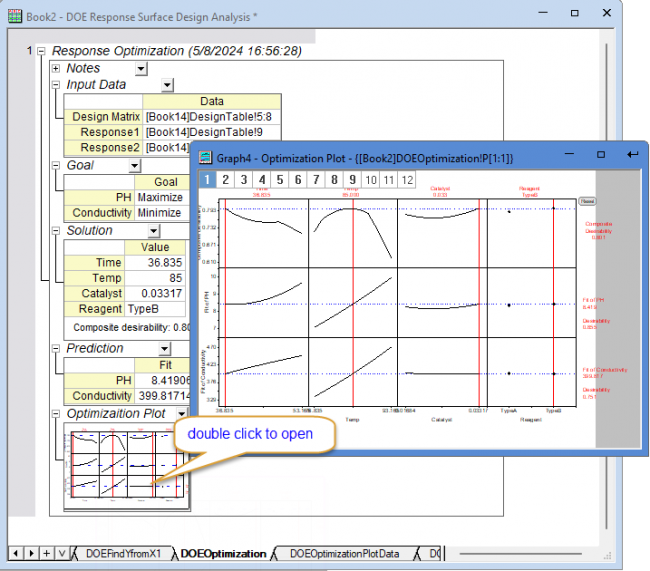This screenshot has width=650, height=571.
Task: Select graph page tab 2
Action: pyautogui.click(x=226, y=180)
